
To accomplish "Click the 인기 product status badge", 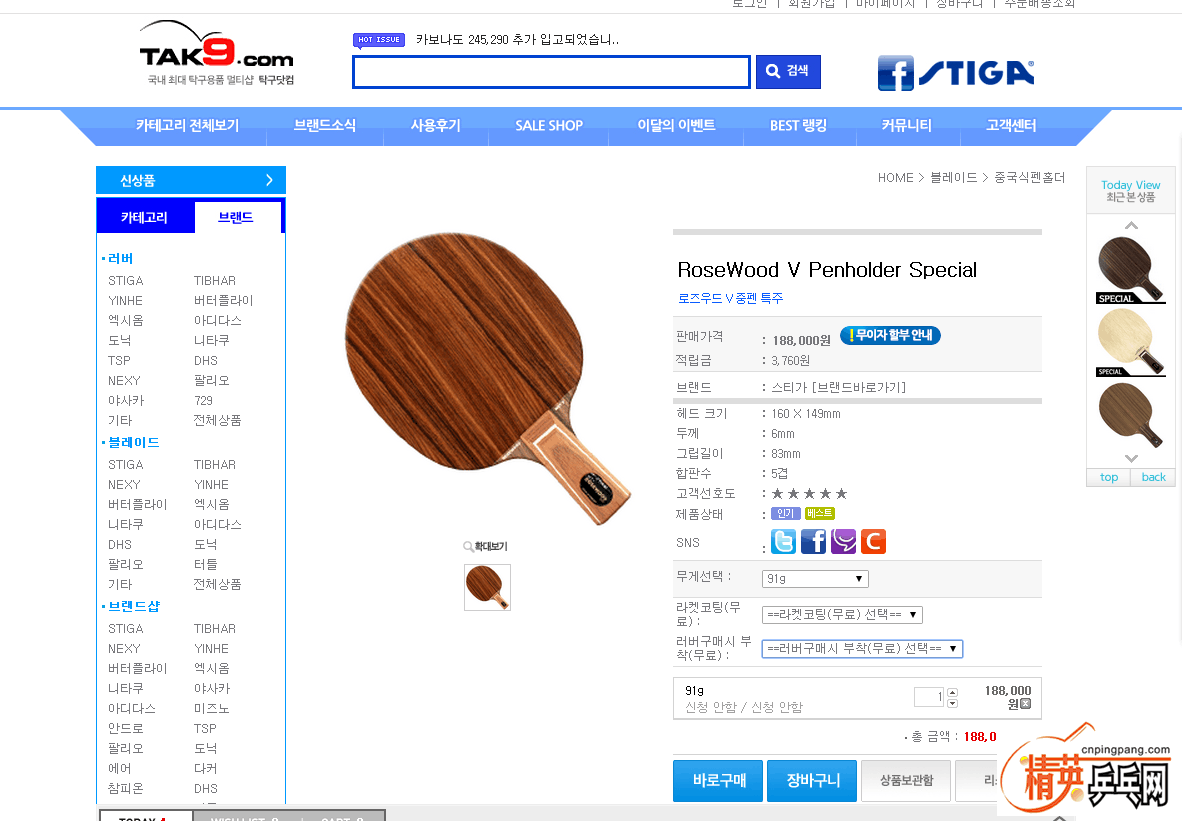I will click(785, 513).
